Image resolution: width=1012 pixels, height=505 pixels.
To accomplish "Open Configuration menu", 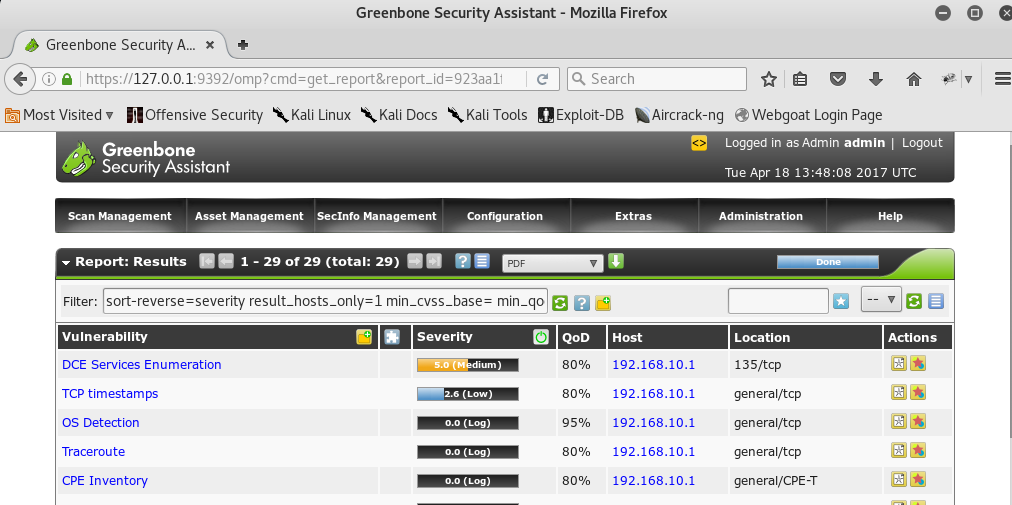I will point(505,216).
